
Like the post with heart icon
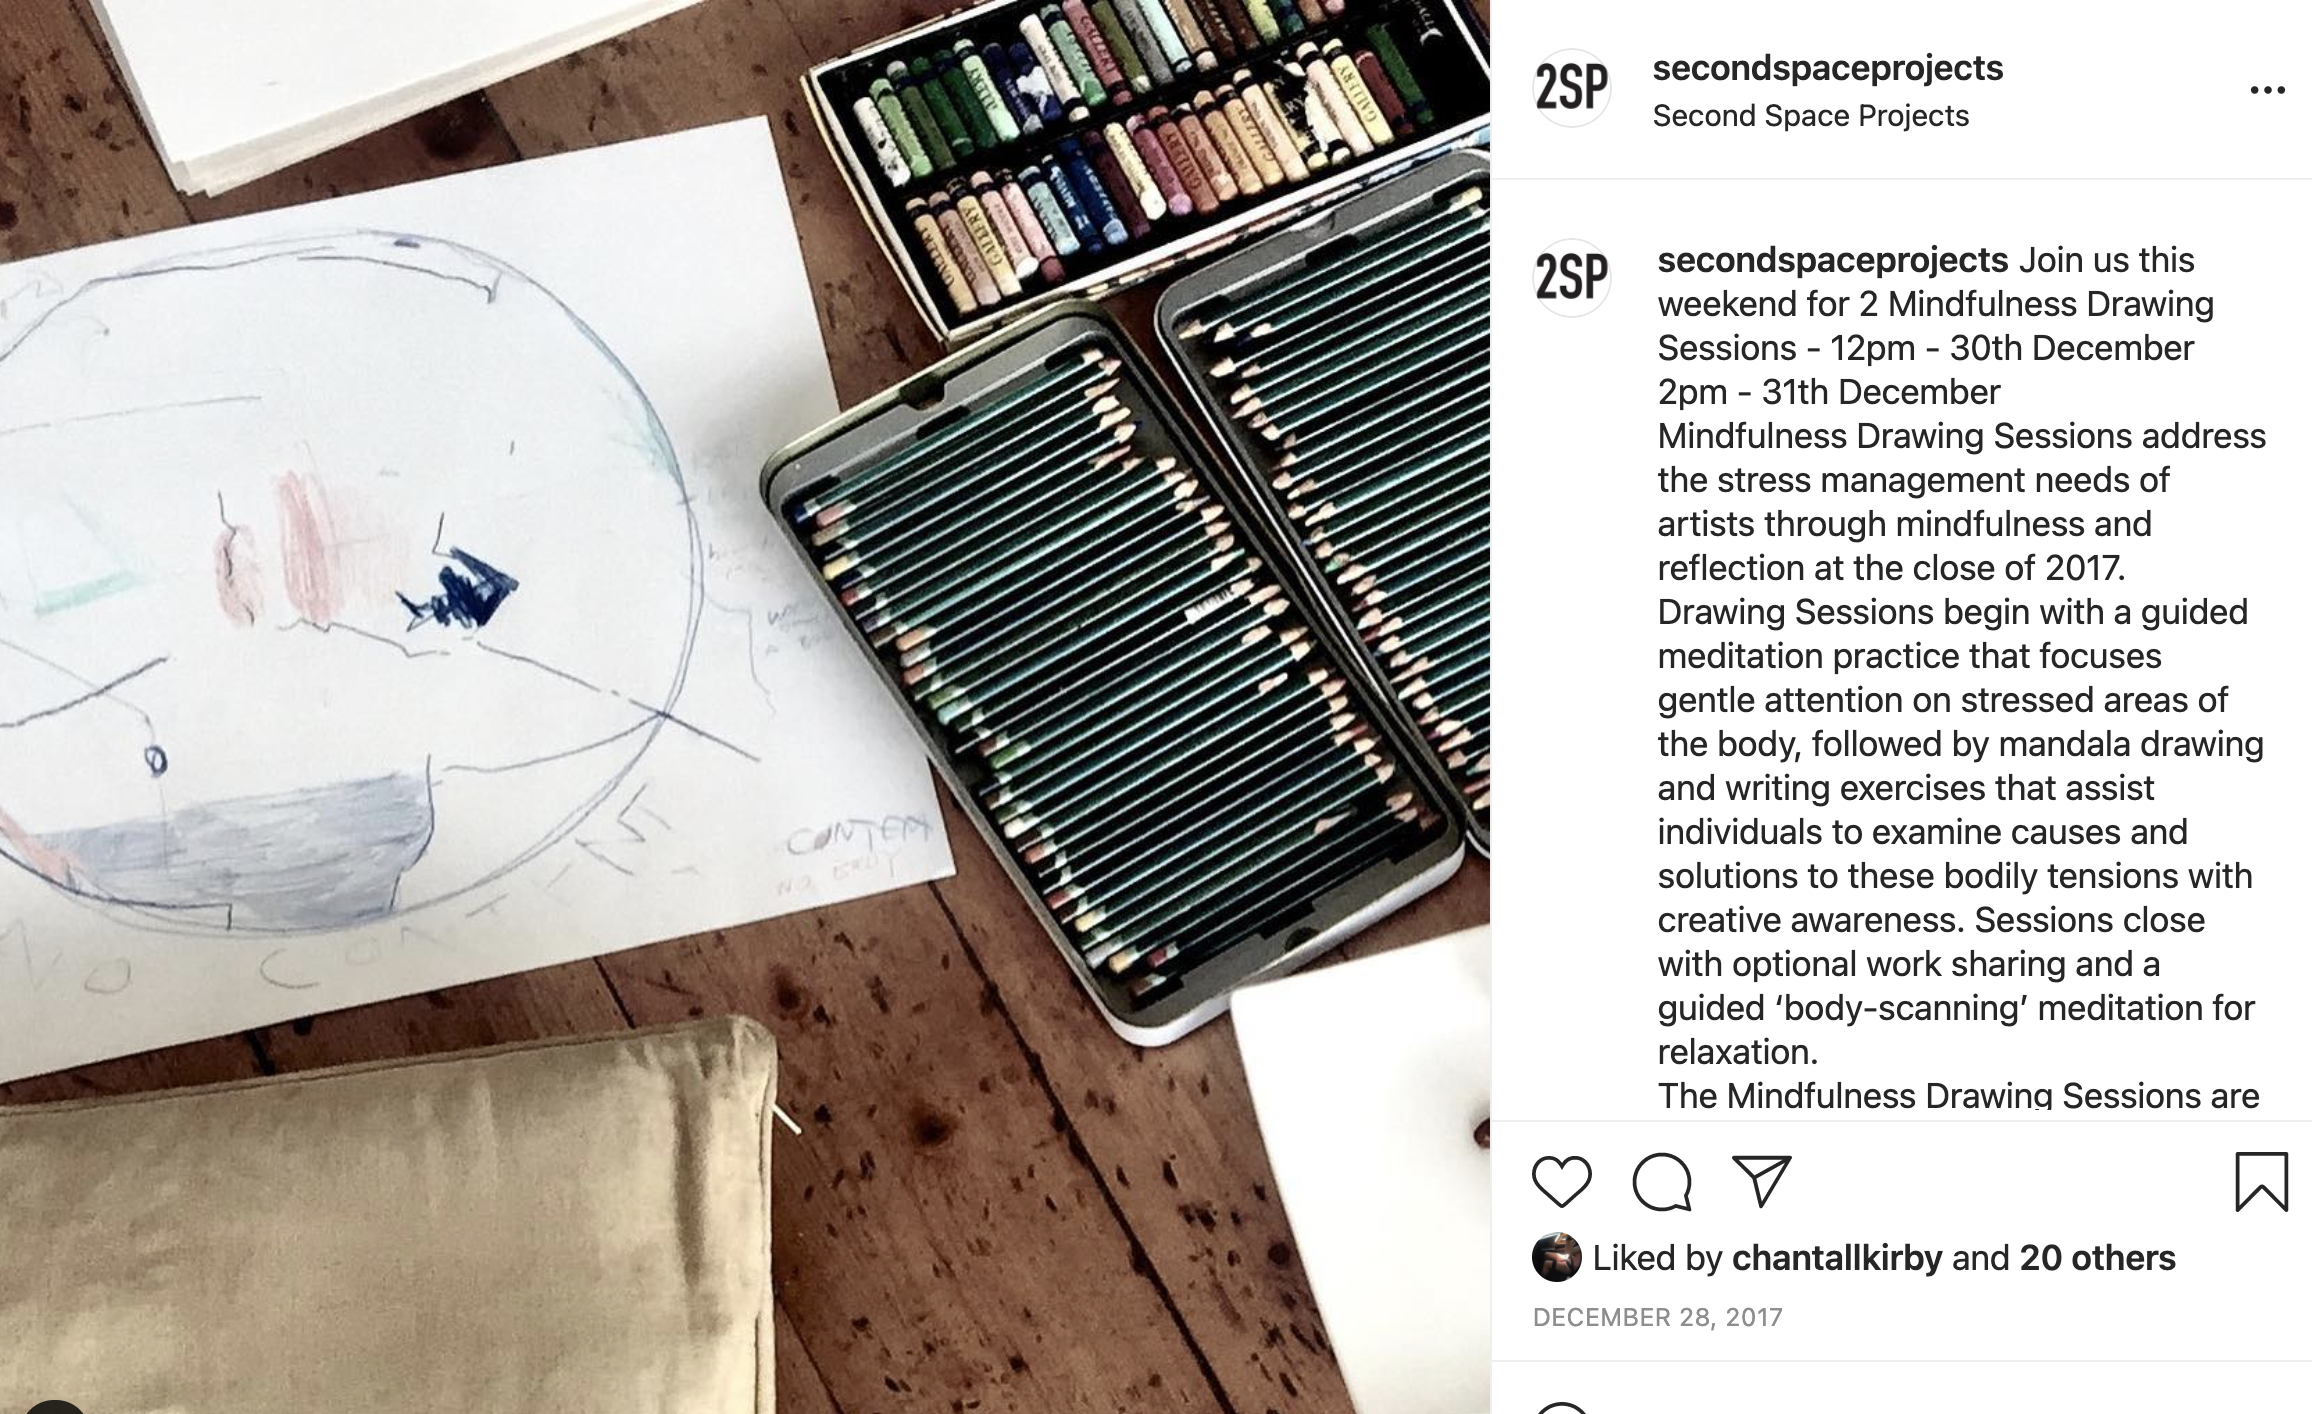[x=1561, y=1181]
